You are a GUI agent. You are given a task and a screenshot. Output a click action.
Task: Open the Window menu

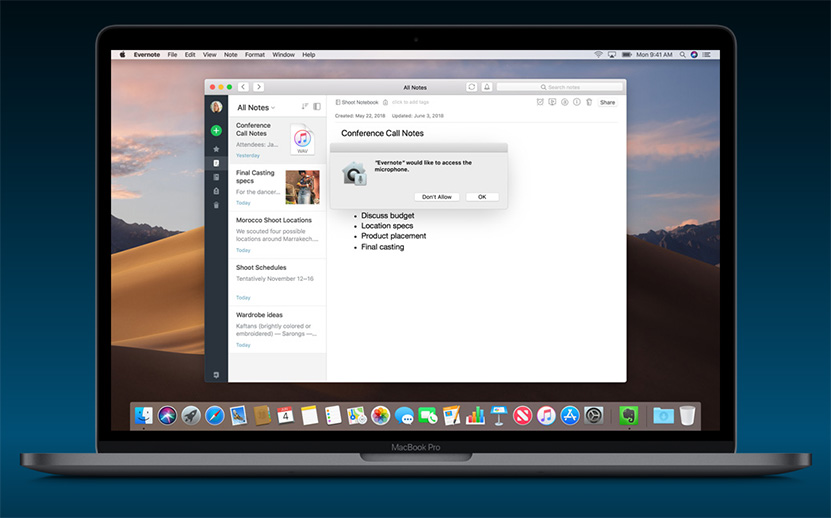(284, 55)
